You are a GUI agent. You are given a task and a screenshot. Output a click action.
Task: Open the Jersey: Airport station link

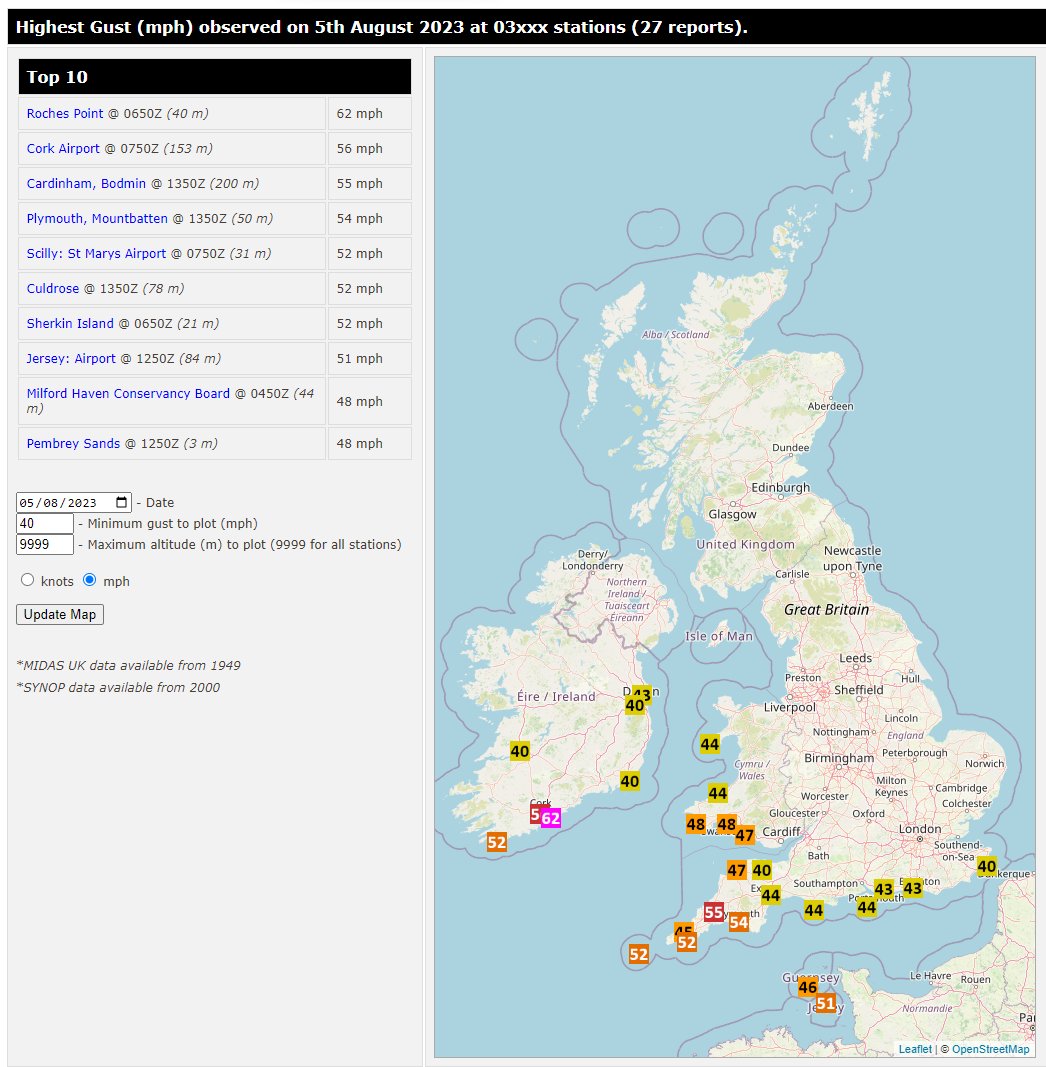tap(71, 359)
